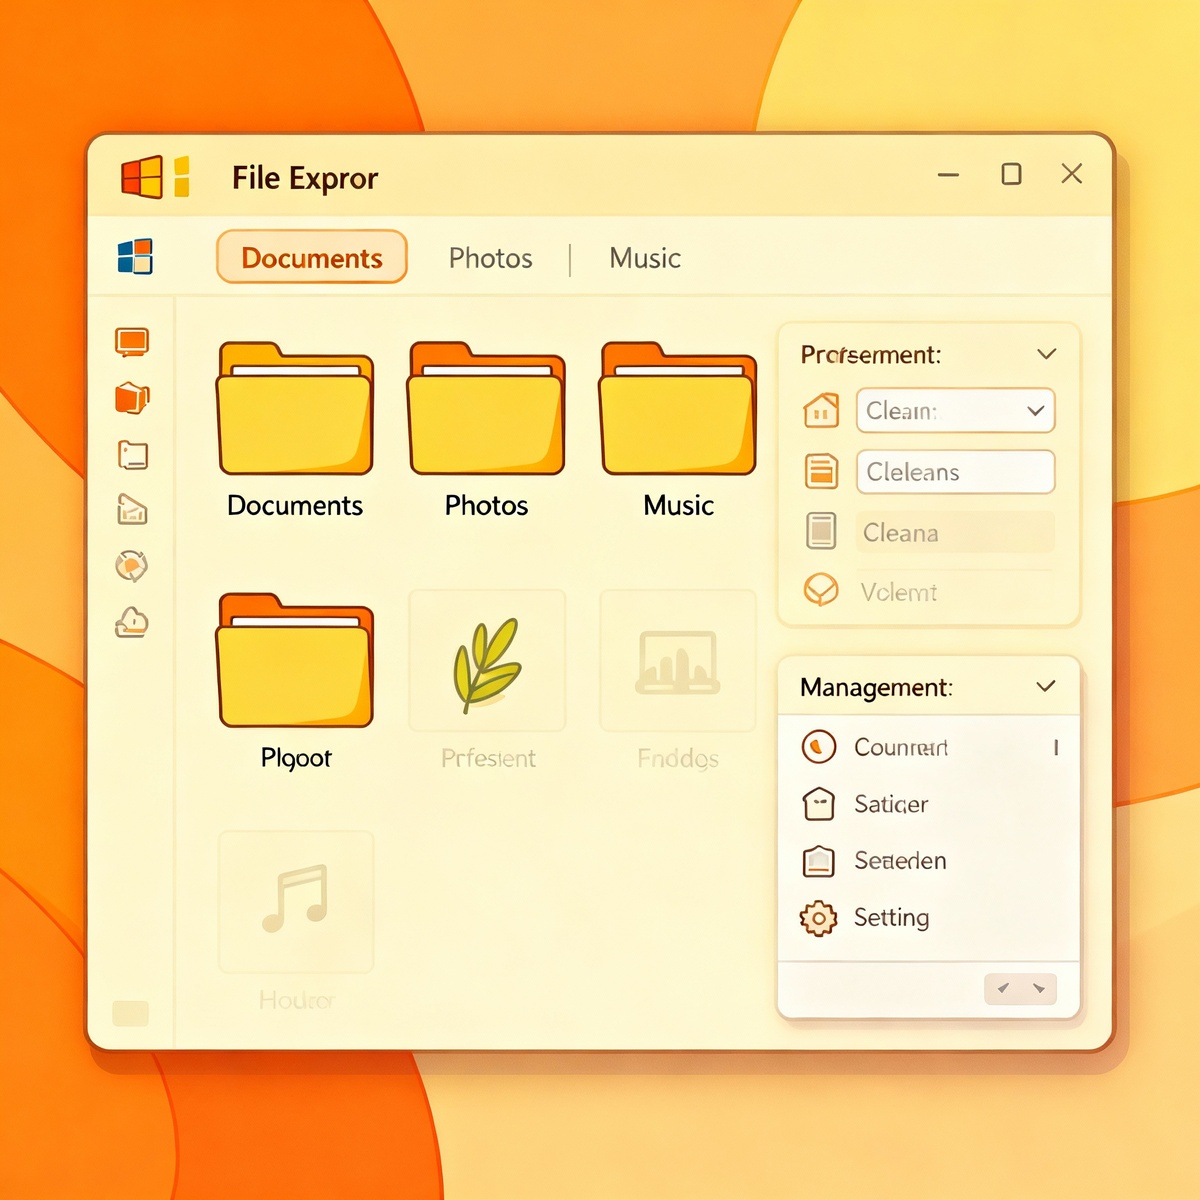Open the Fnddgs chart item
This screenshot has height=1200, width=1200.
pyautogui.click(x=678, y=661)
